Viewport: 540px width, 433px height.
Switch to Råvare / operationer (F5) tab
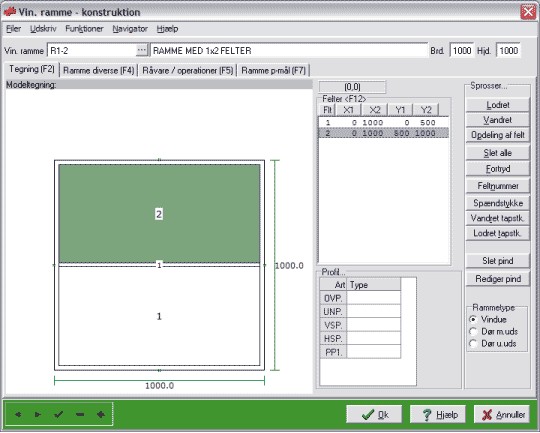188,71
